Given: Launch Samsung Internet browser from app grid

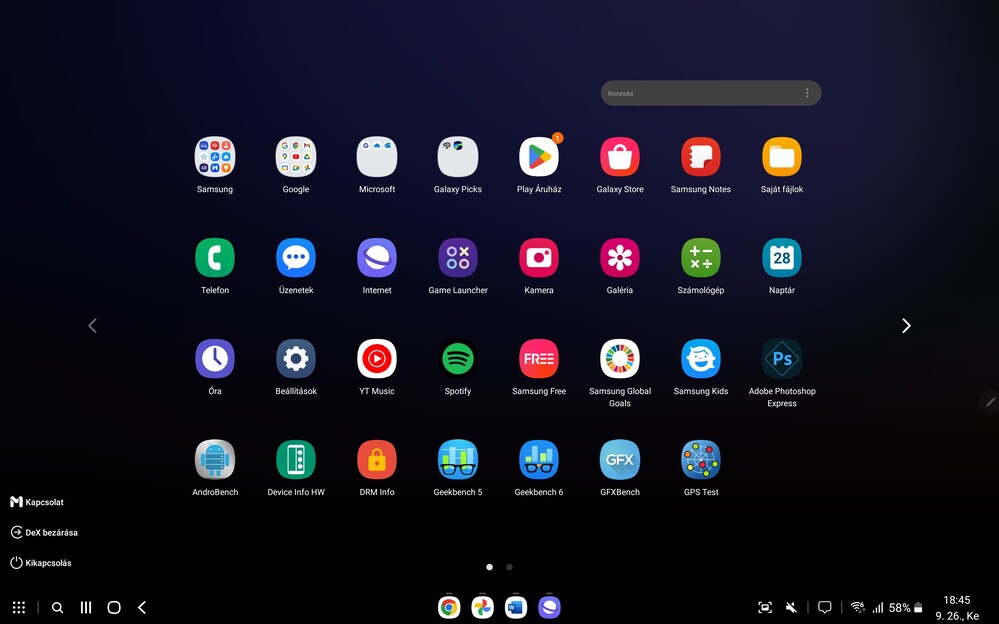Looking at the screenshot, I should (x=377, y=258).
